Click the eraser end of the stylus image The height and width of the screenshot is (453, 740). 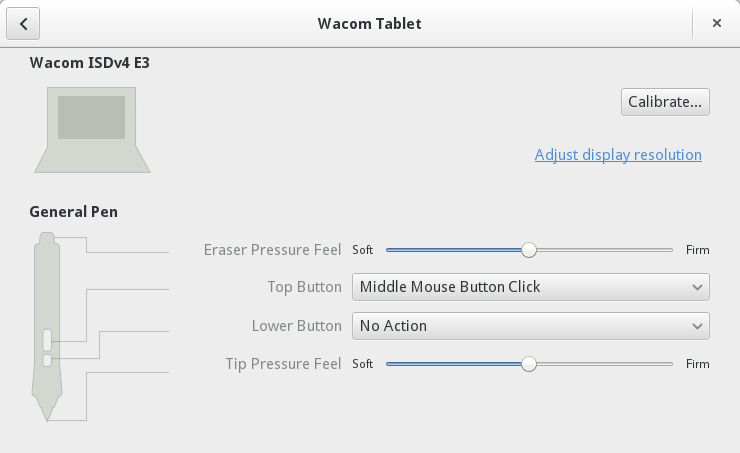click(x=47, y=238)
